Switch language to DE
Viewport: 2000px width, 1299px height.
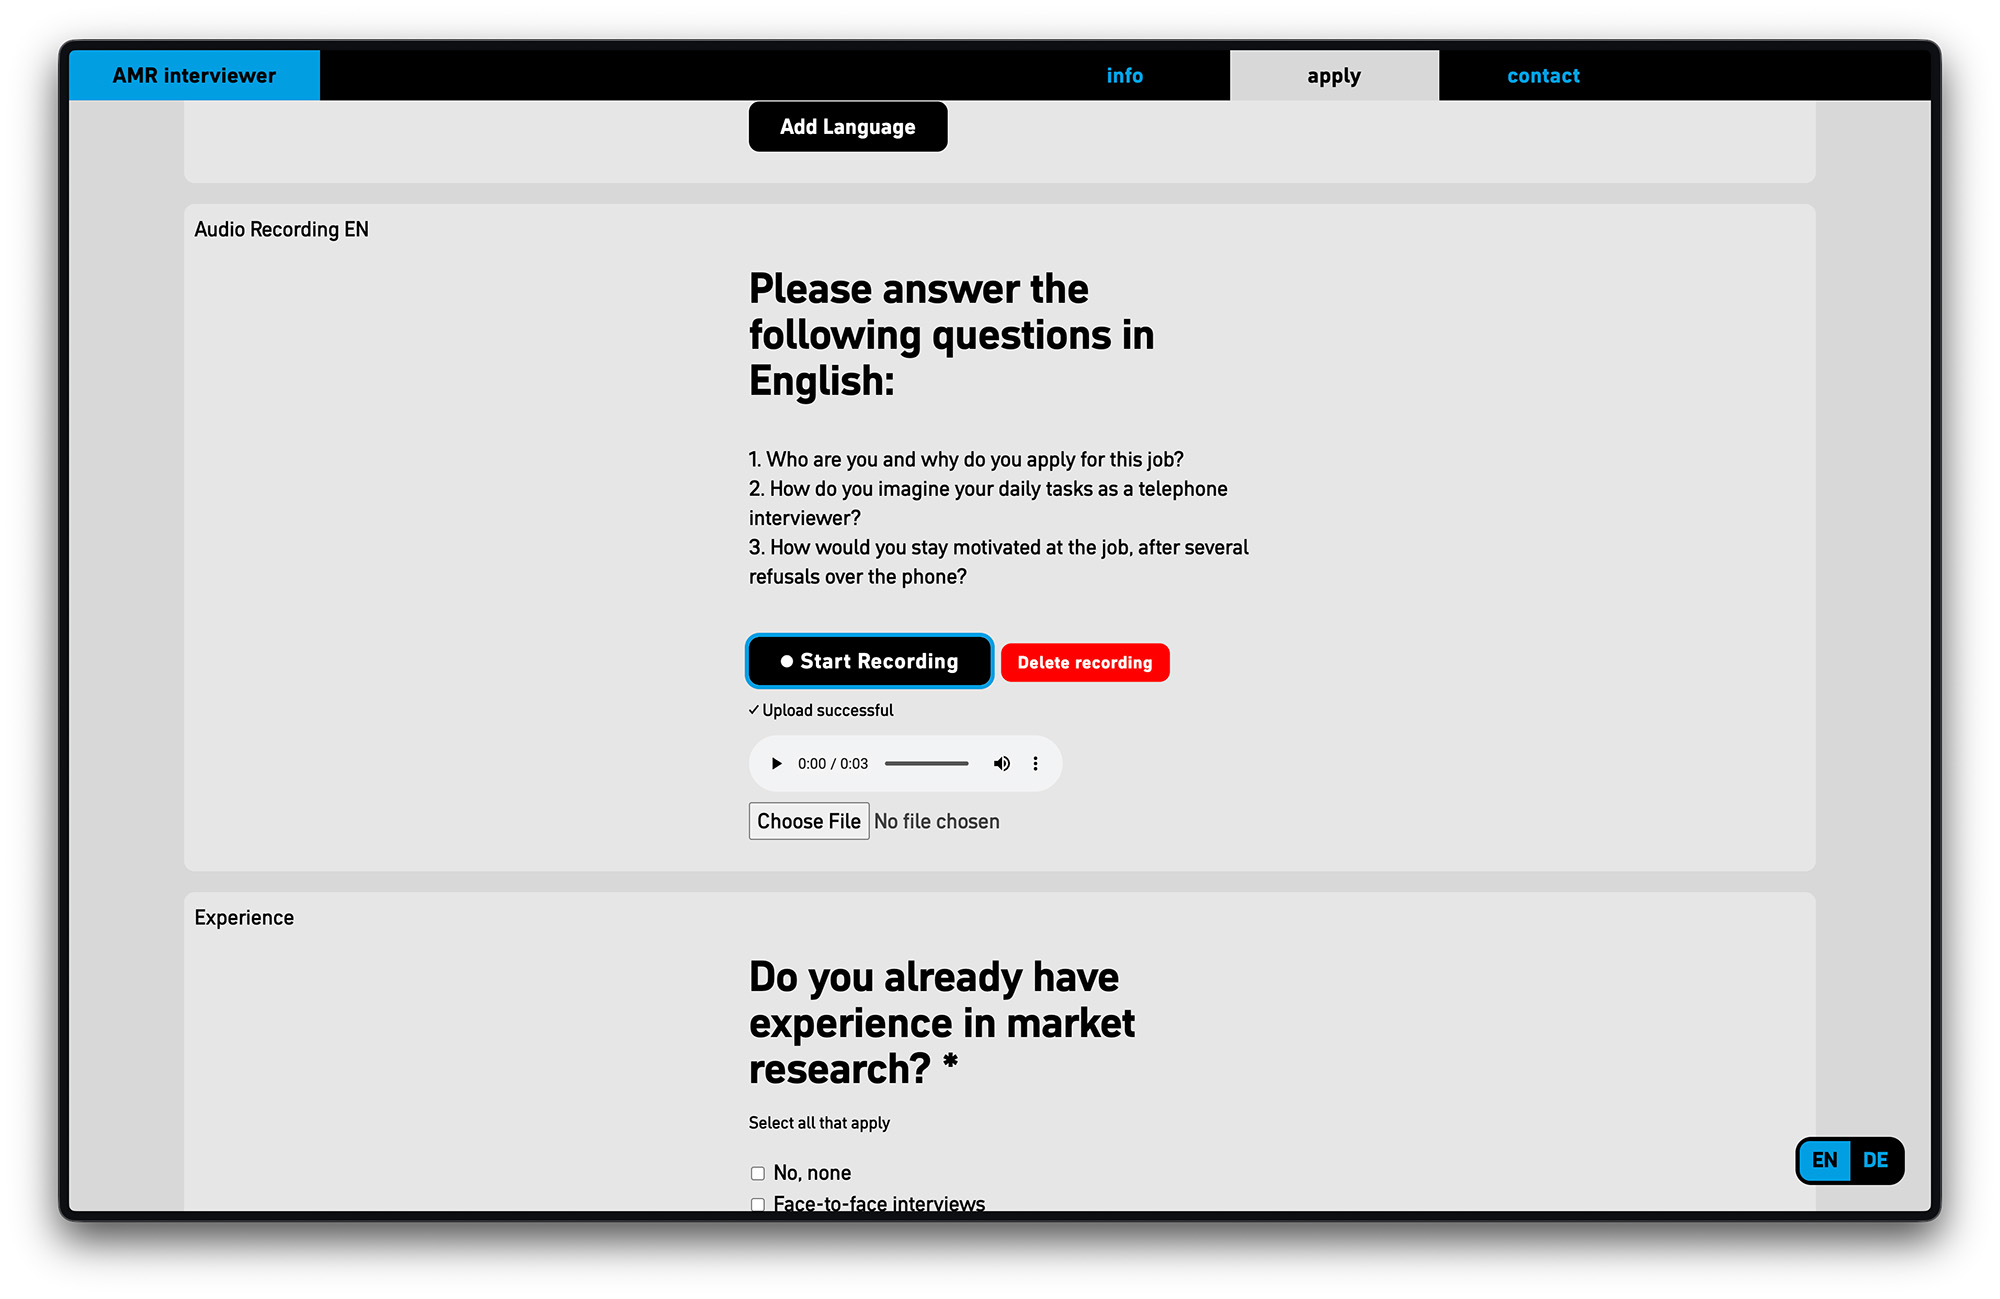click(x=1876, y=1160)
